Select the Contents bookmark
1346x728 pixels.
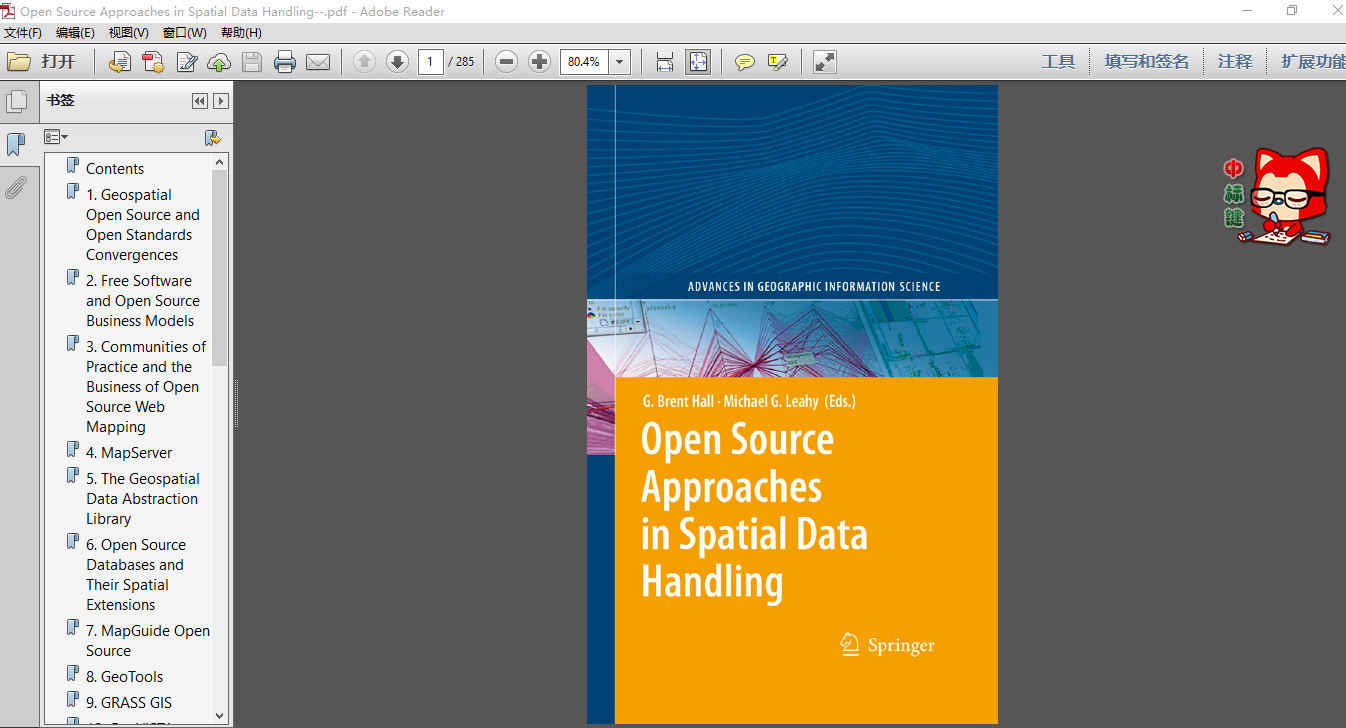pyautogui.click(x=114, y=168)
